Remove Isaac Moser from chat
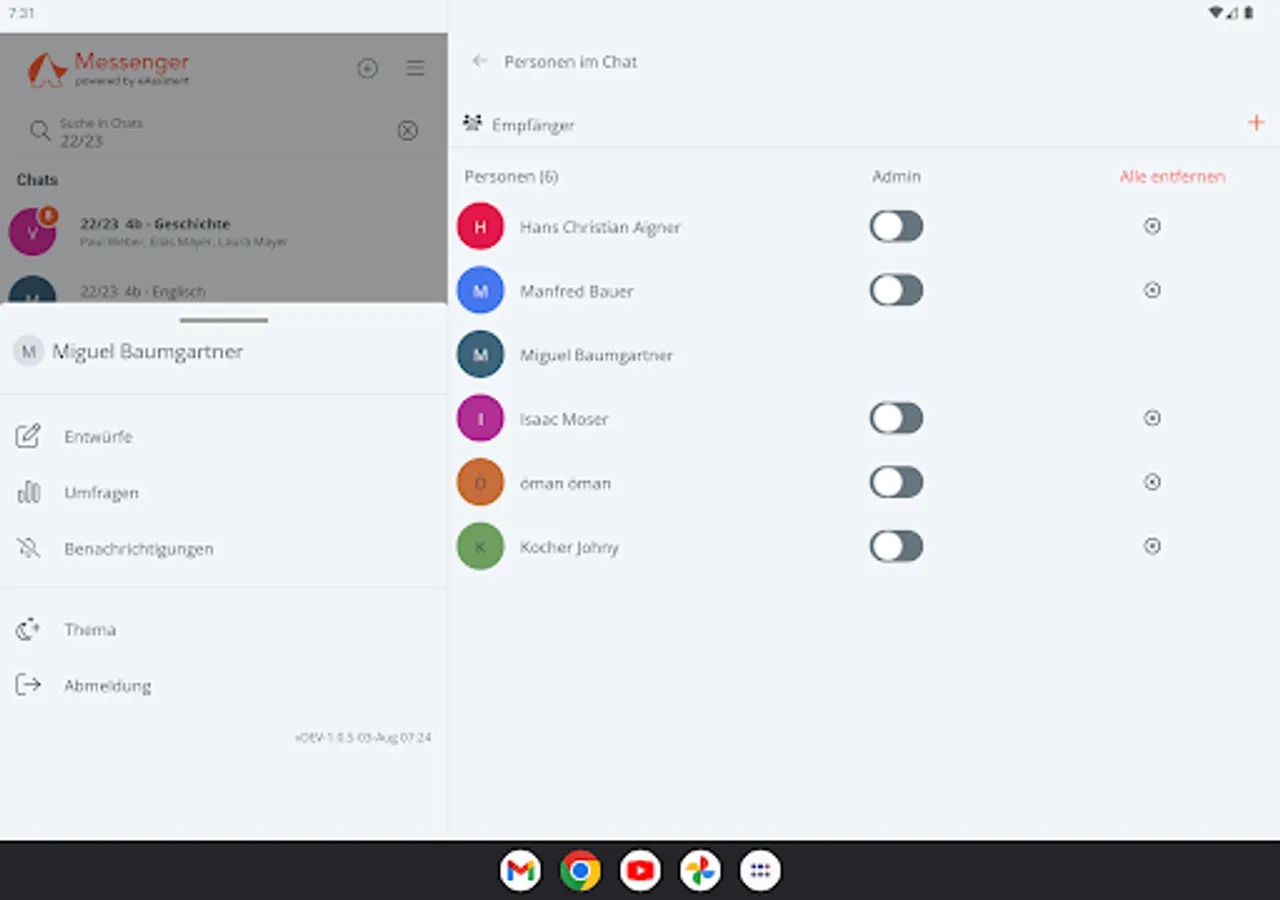 point(1152,418)
